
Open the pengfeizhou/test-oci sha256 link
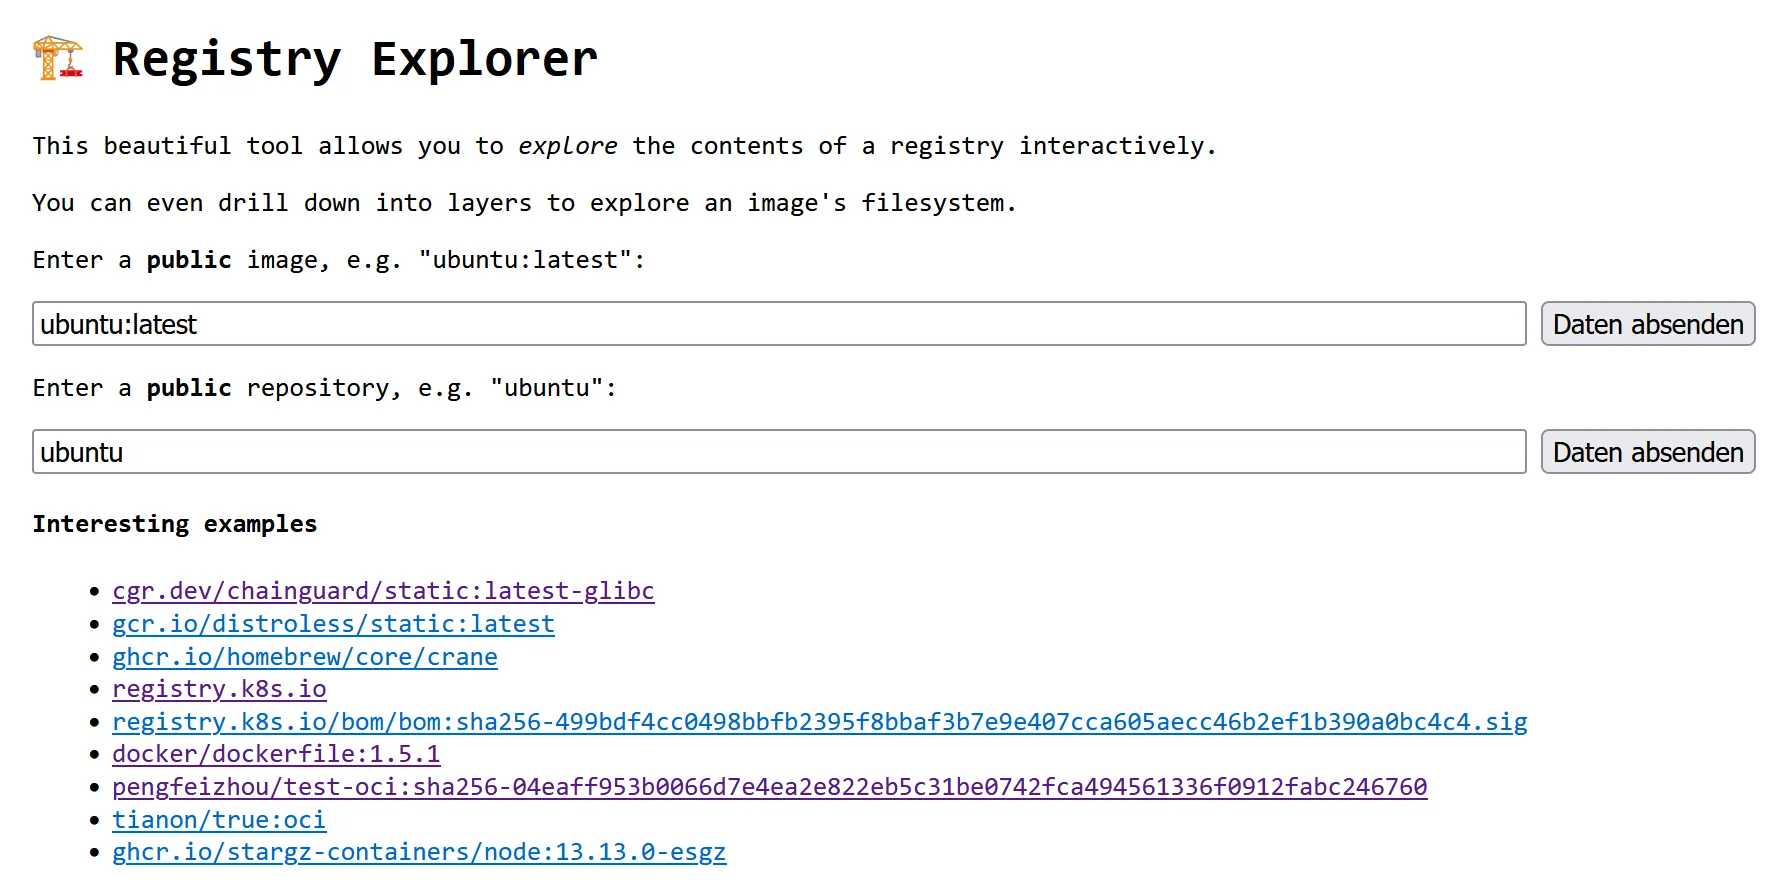pyautogui.click(x=770, y=787)
